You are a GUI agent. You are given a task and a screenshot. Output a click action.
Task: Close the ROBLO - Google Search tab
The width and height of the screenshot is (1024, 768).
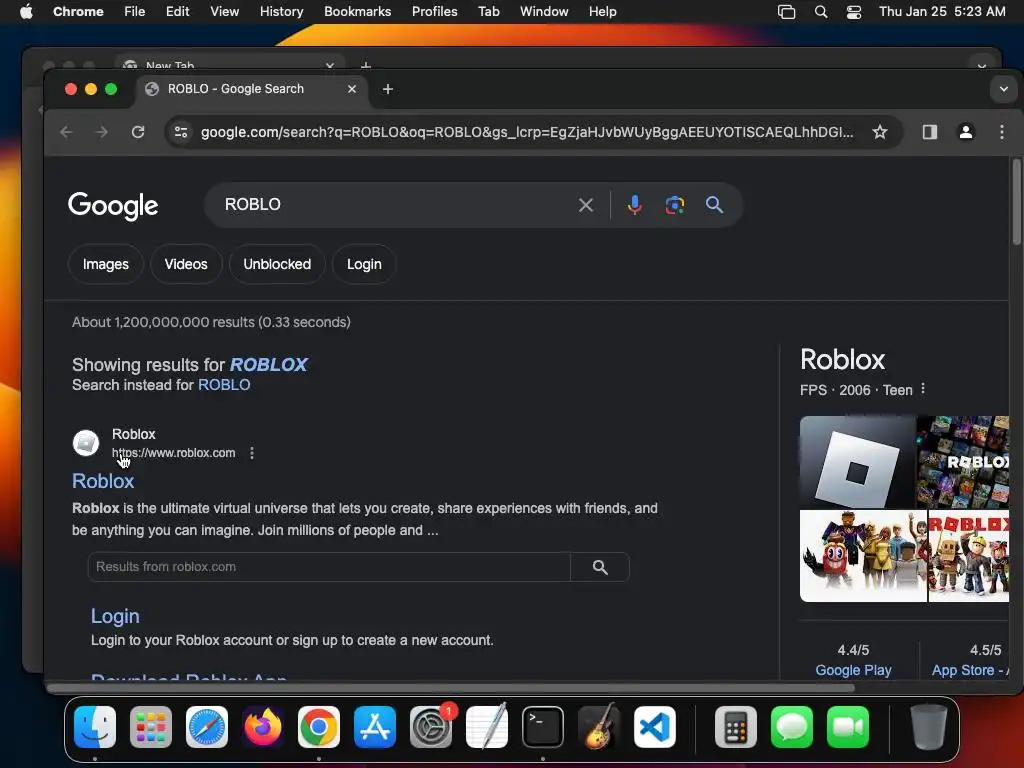coord(352,89)
